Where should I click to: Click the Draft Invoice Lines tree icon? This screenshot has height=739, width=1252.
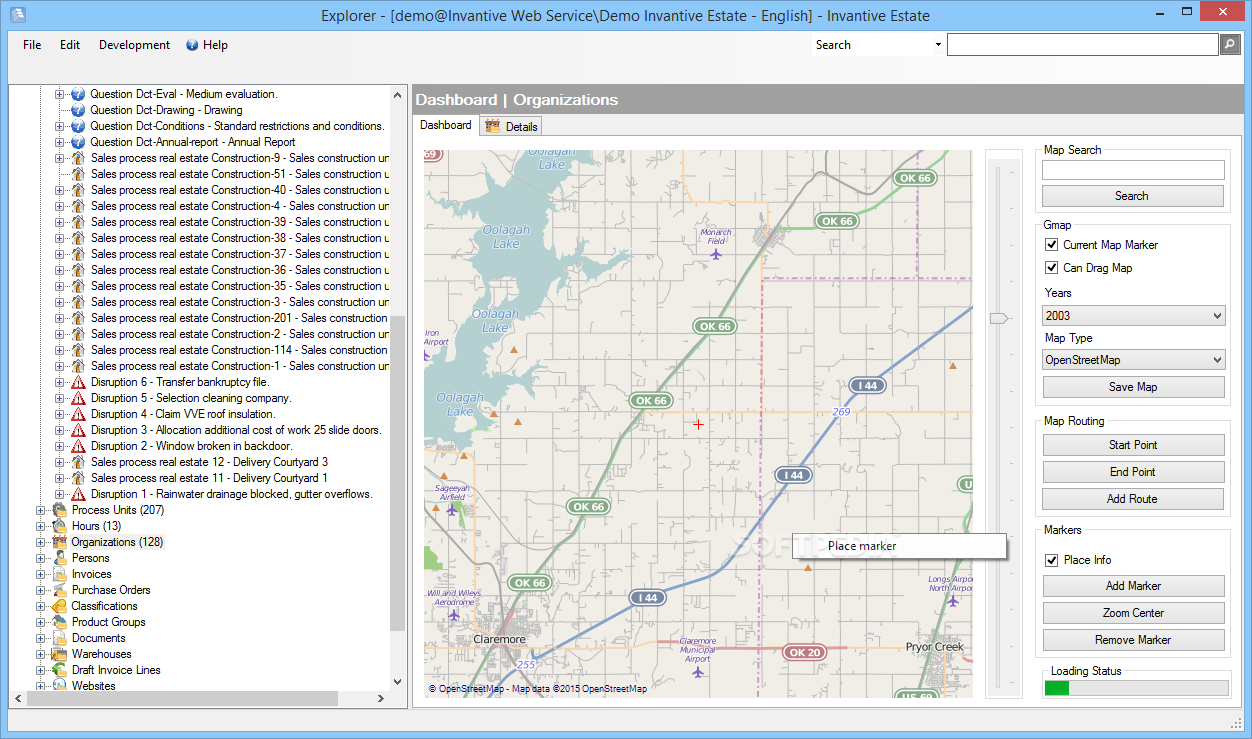coord(60,670)
